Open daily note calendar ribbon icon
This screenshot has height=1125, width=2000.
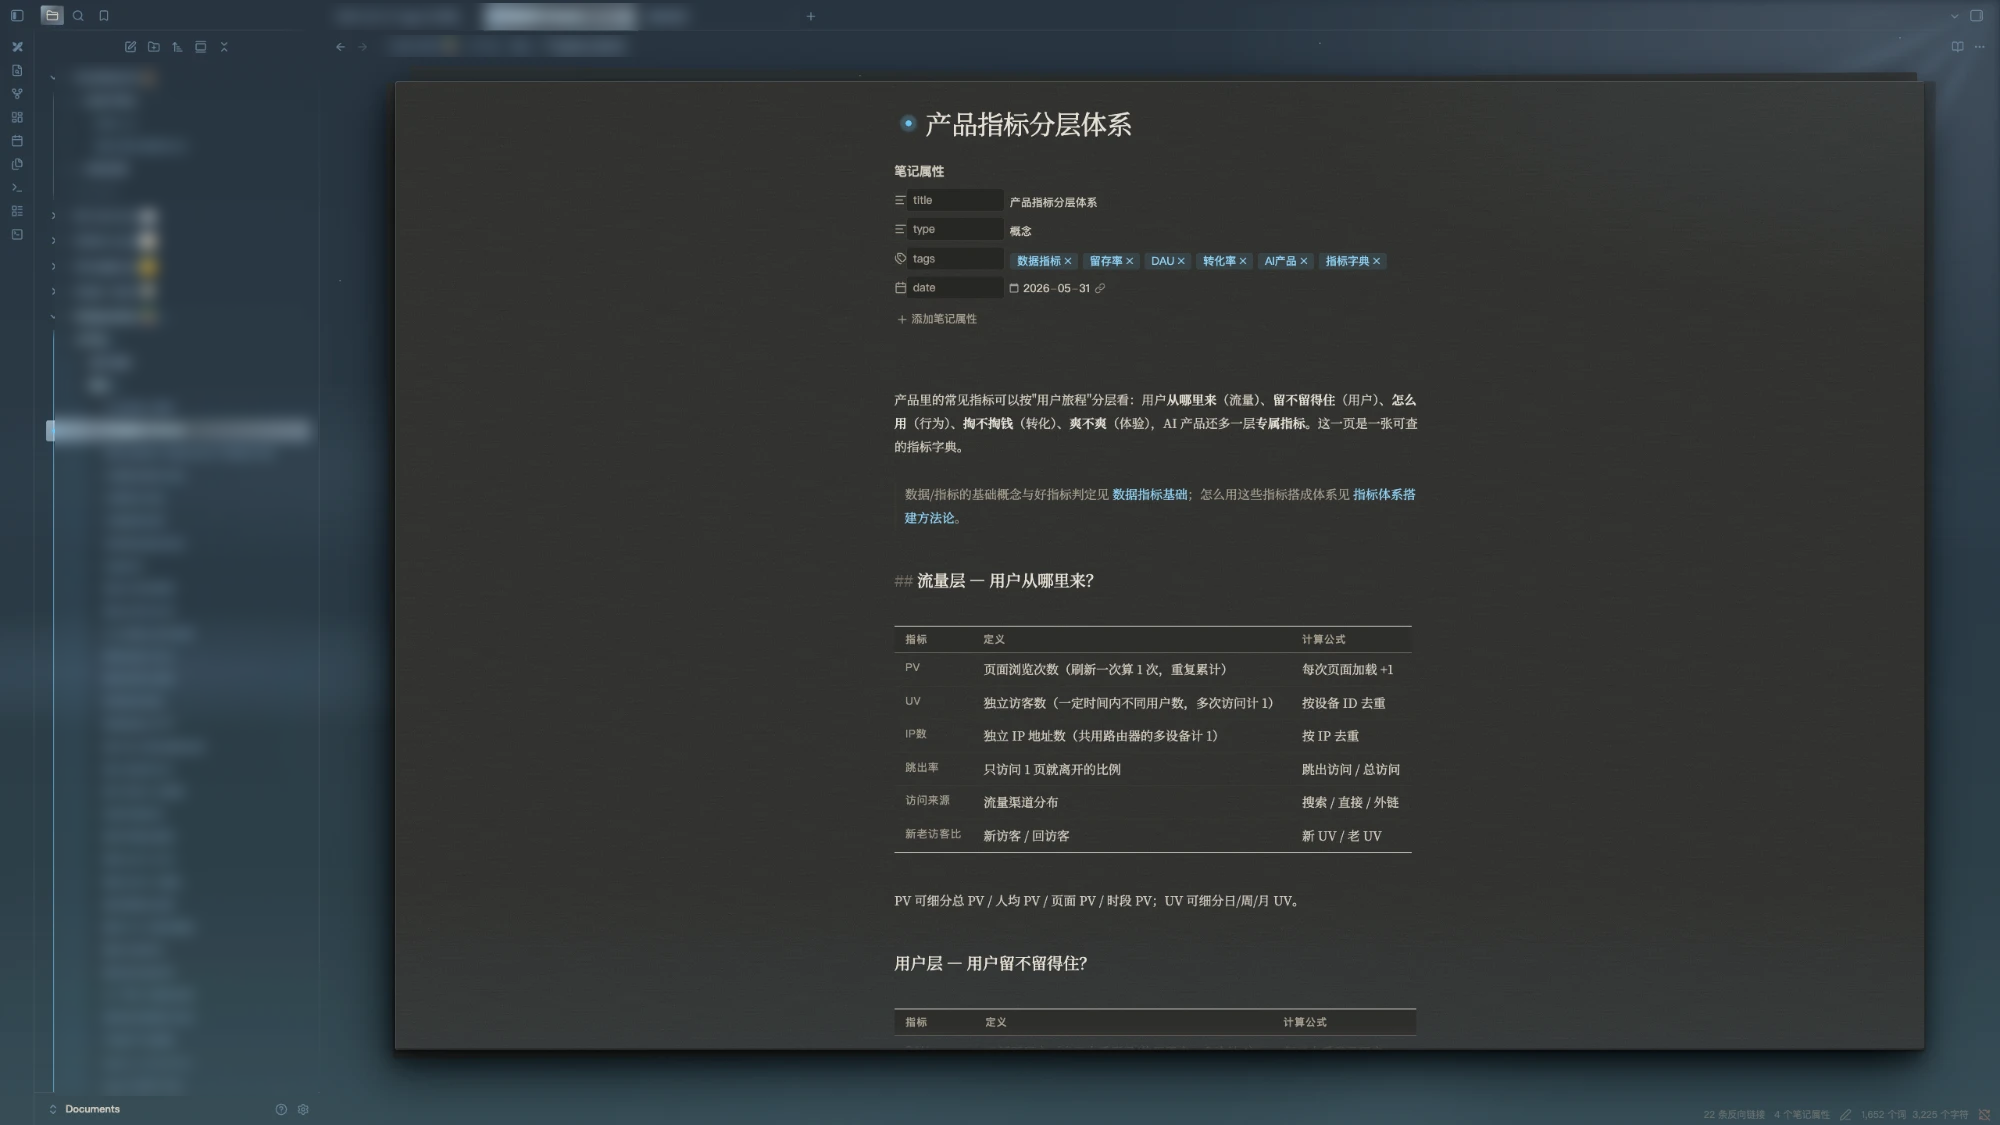pyautogui.click(x=17, y=141)
